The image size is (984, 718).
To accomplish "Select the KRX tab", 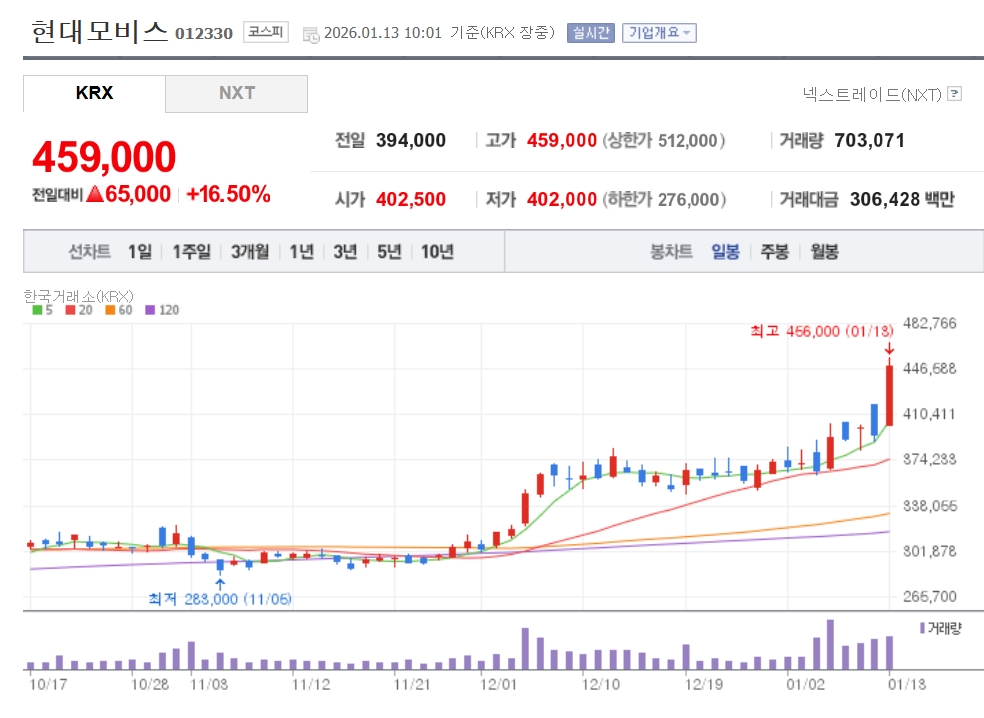I will (94, 93).
